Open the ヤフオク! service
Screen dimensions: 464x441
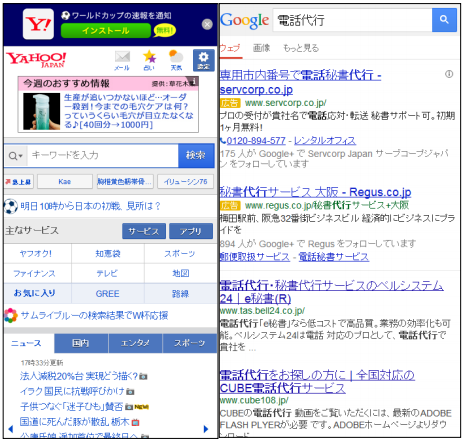tap(36, 254)
